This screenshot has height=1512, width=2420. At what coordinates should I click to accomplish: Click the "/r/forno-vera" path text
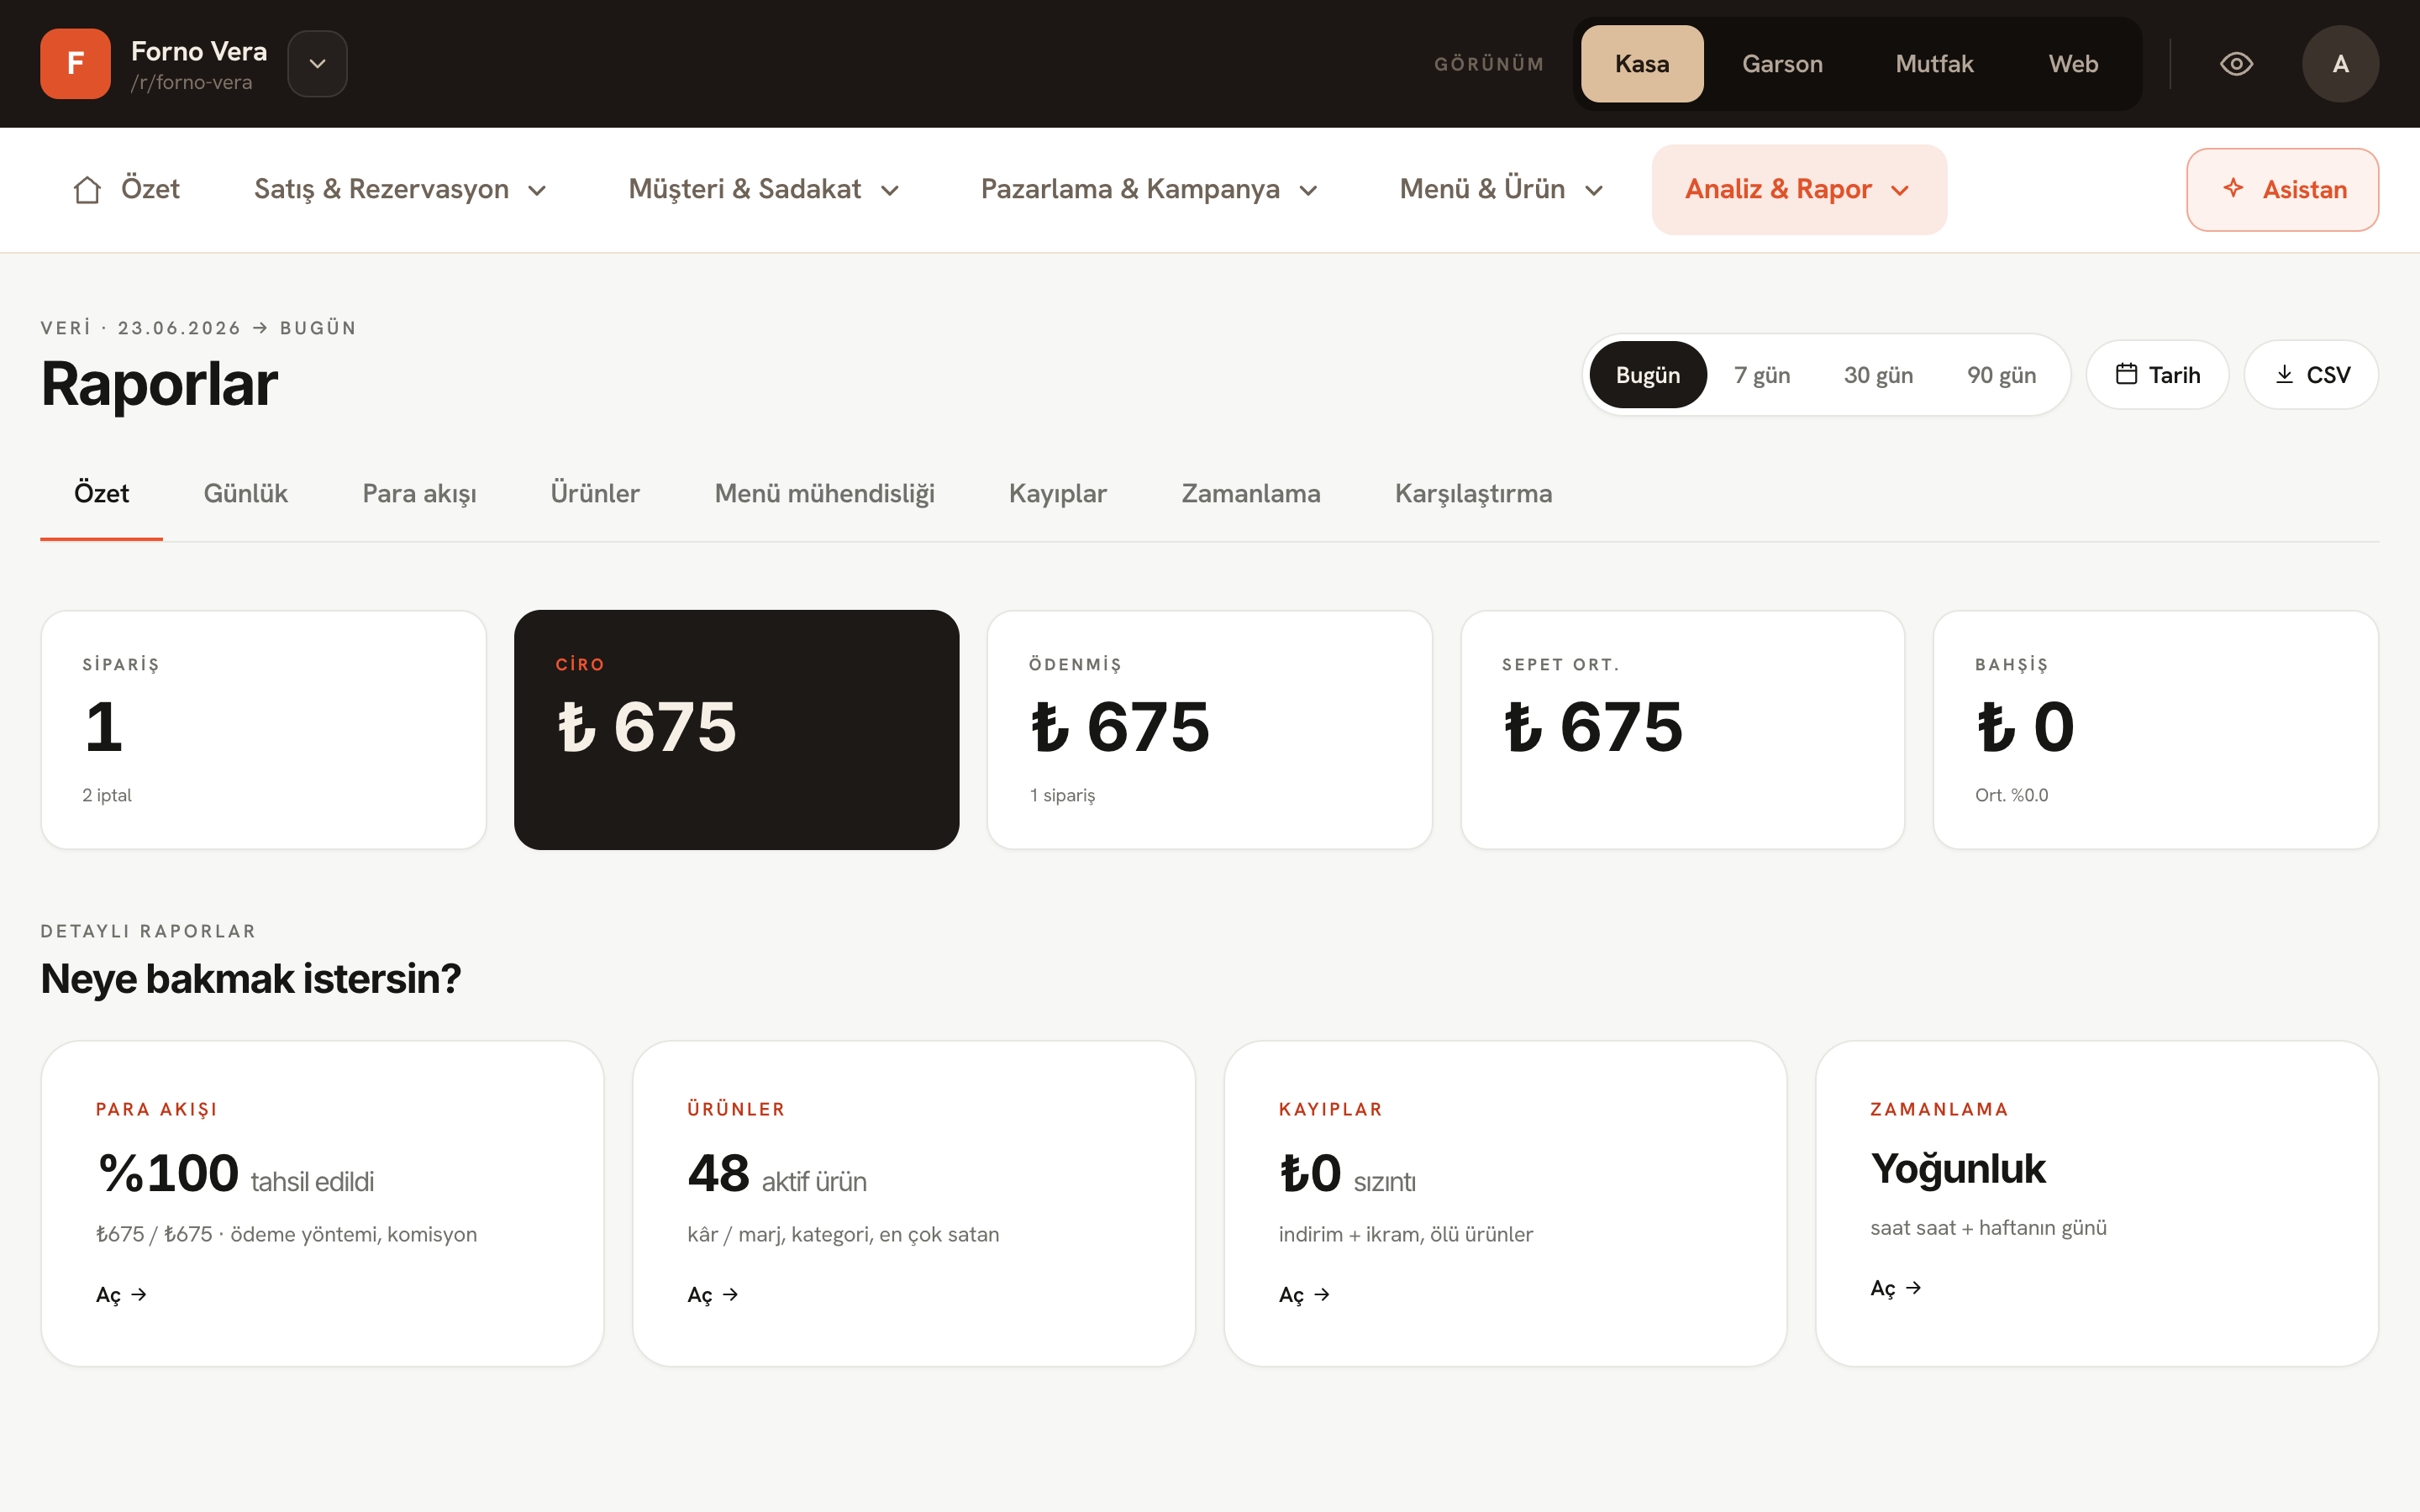click(191, 83)
